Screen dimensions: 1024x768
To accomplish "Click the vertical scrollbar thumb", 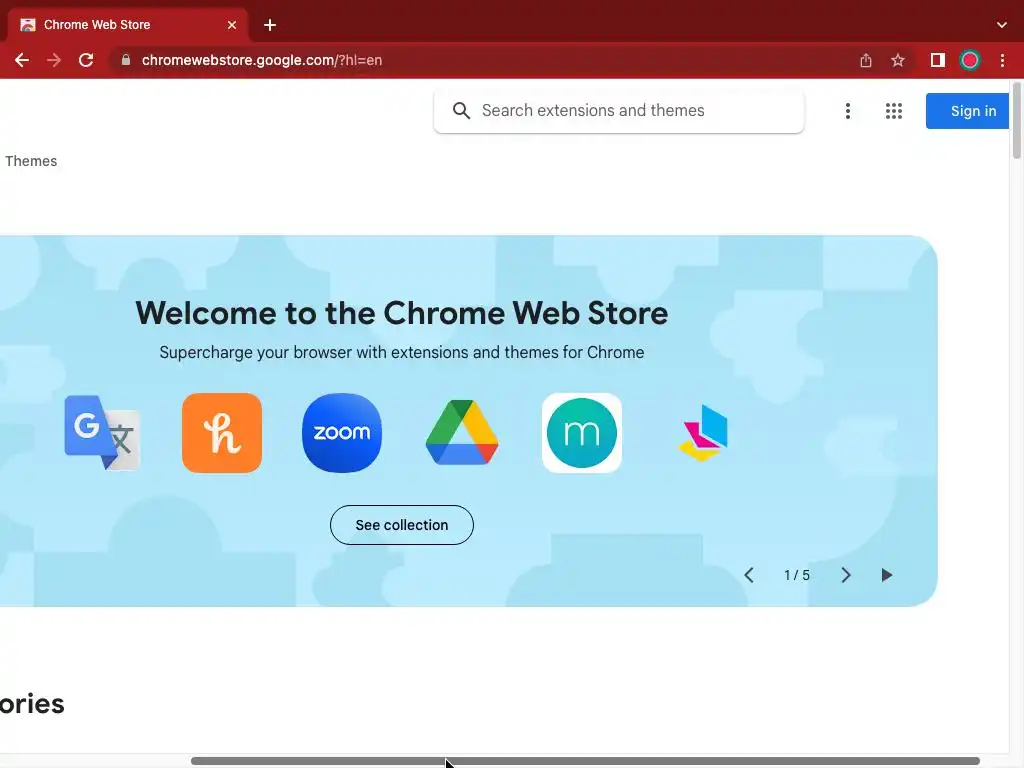I will click(1017, 121).
